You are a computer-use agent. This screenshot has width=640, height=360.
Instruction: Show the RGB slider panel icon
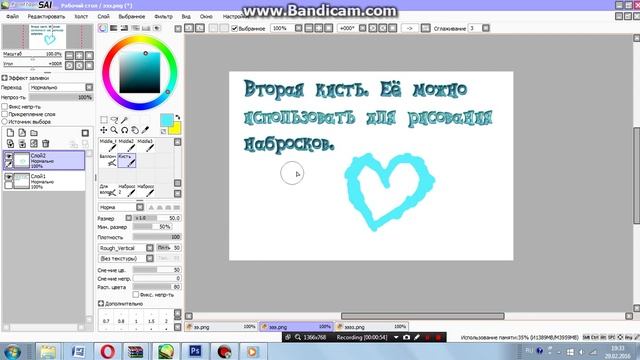[113, 28]
